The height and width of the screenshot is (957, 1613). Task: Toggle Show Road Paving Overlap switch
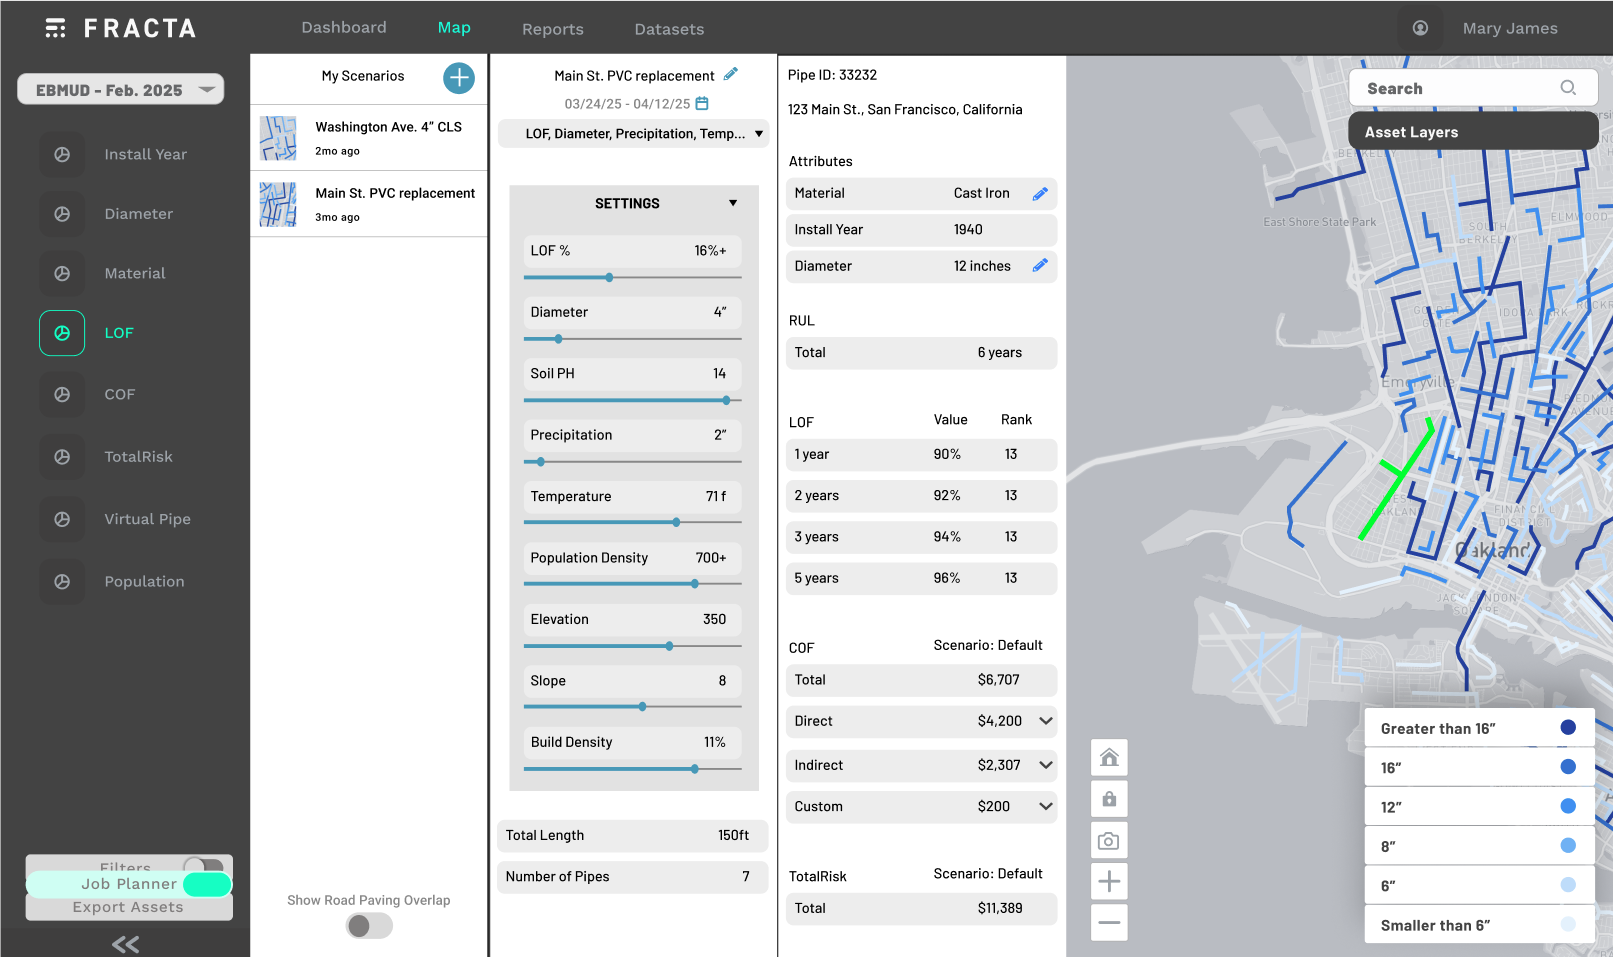click(x=369, y=926)
